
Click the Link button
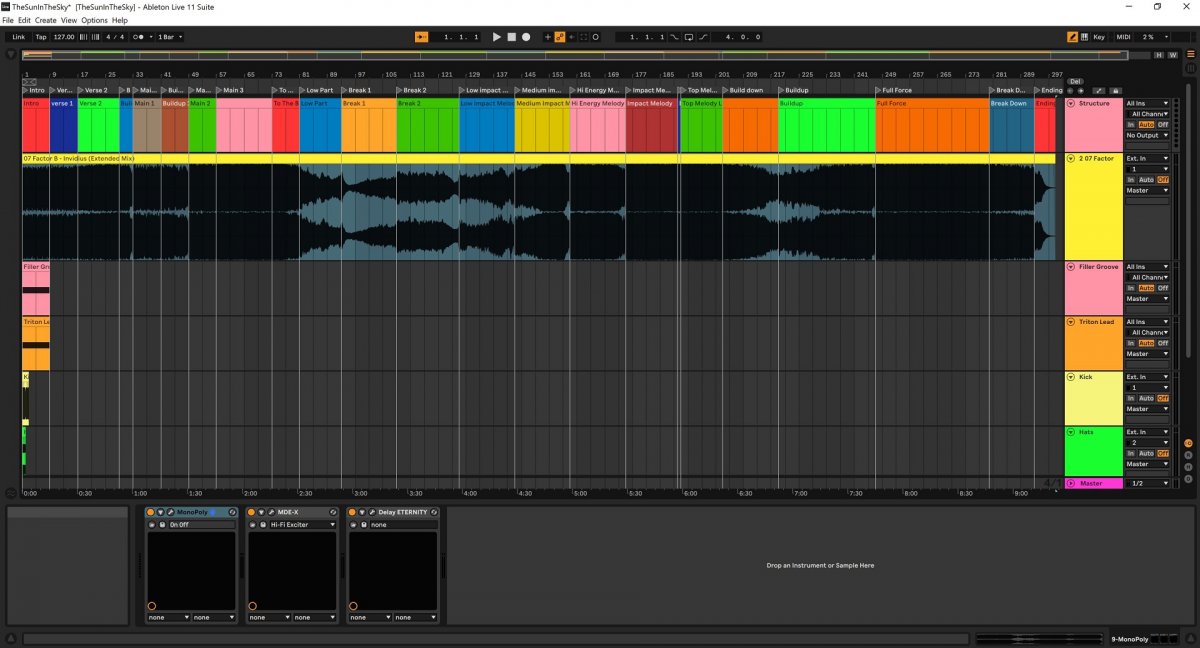pos(19,37)
